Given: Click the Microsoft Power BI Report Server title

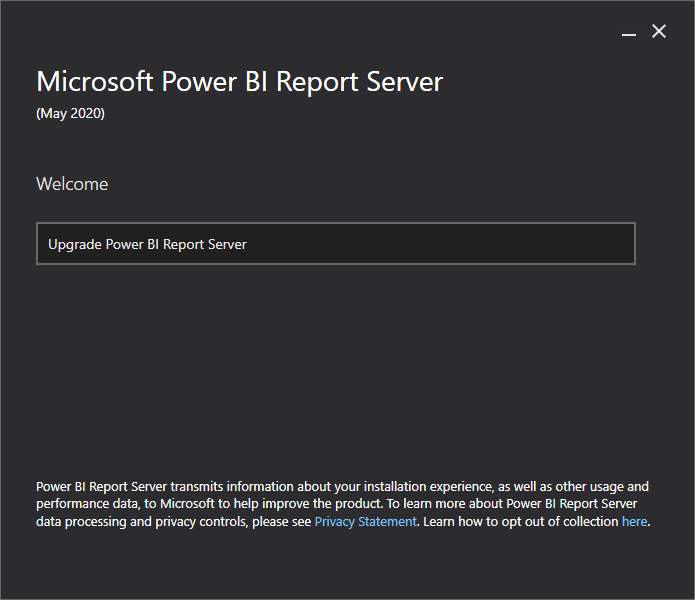Looking at the screenshot, I should pos(239,82).
